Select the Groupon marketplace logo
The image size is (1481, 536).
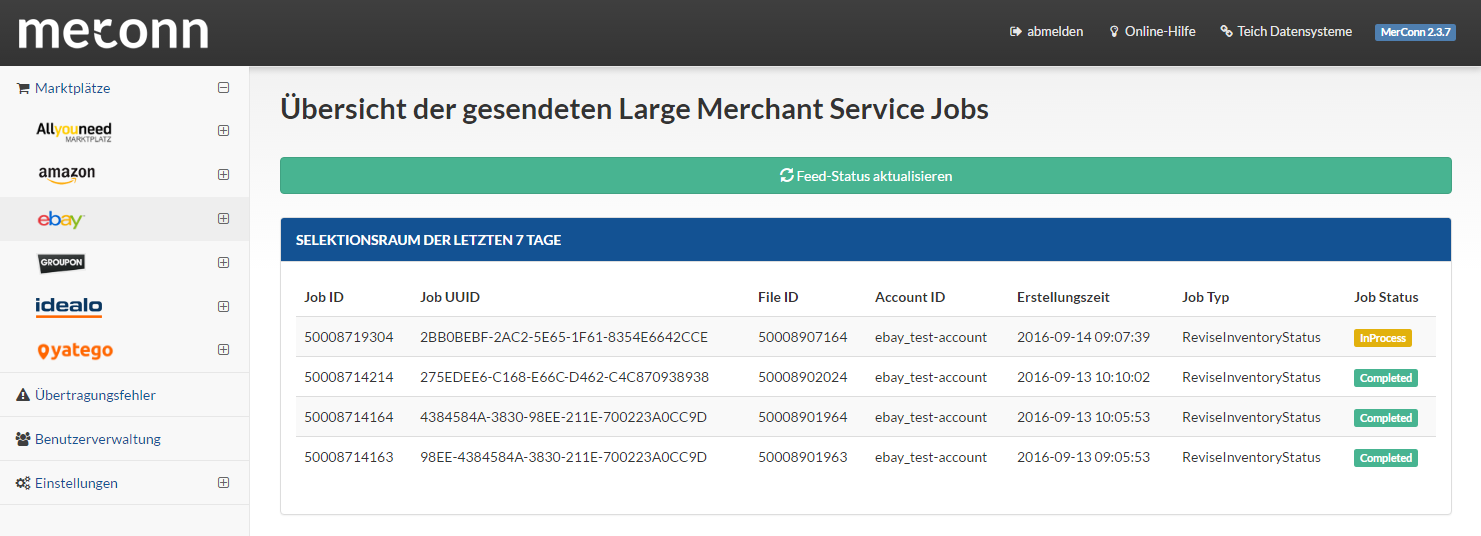pyautogui.click(x=61, y=263)
